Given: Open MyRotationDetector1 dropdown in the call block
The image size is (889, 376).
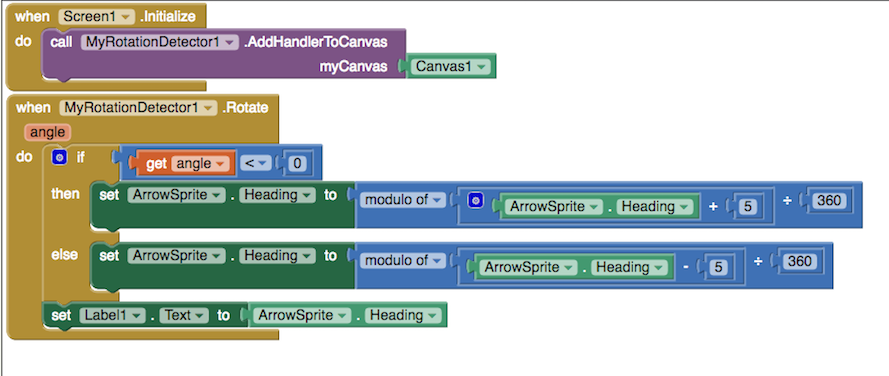Looking at the screenshot, I should tap(159, 42).
